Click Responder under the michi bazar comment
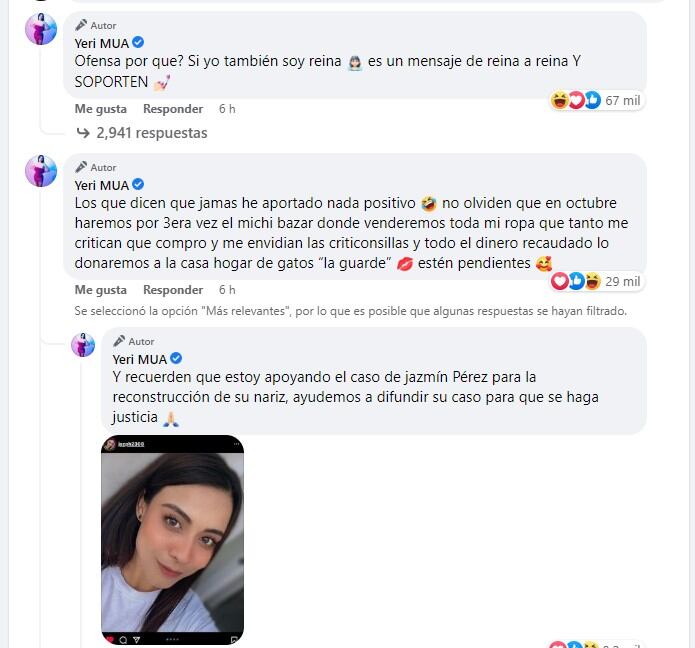Screen dimensions: 695x648 (x=173, y=290)
